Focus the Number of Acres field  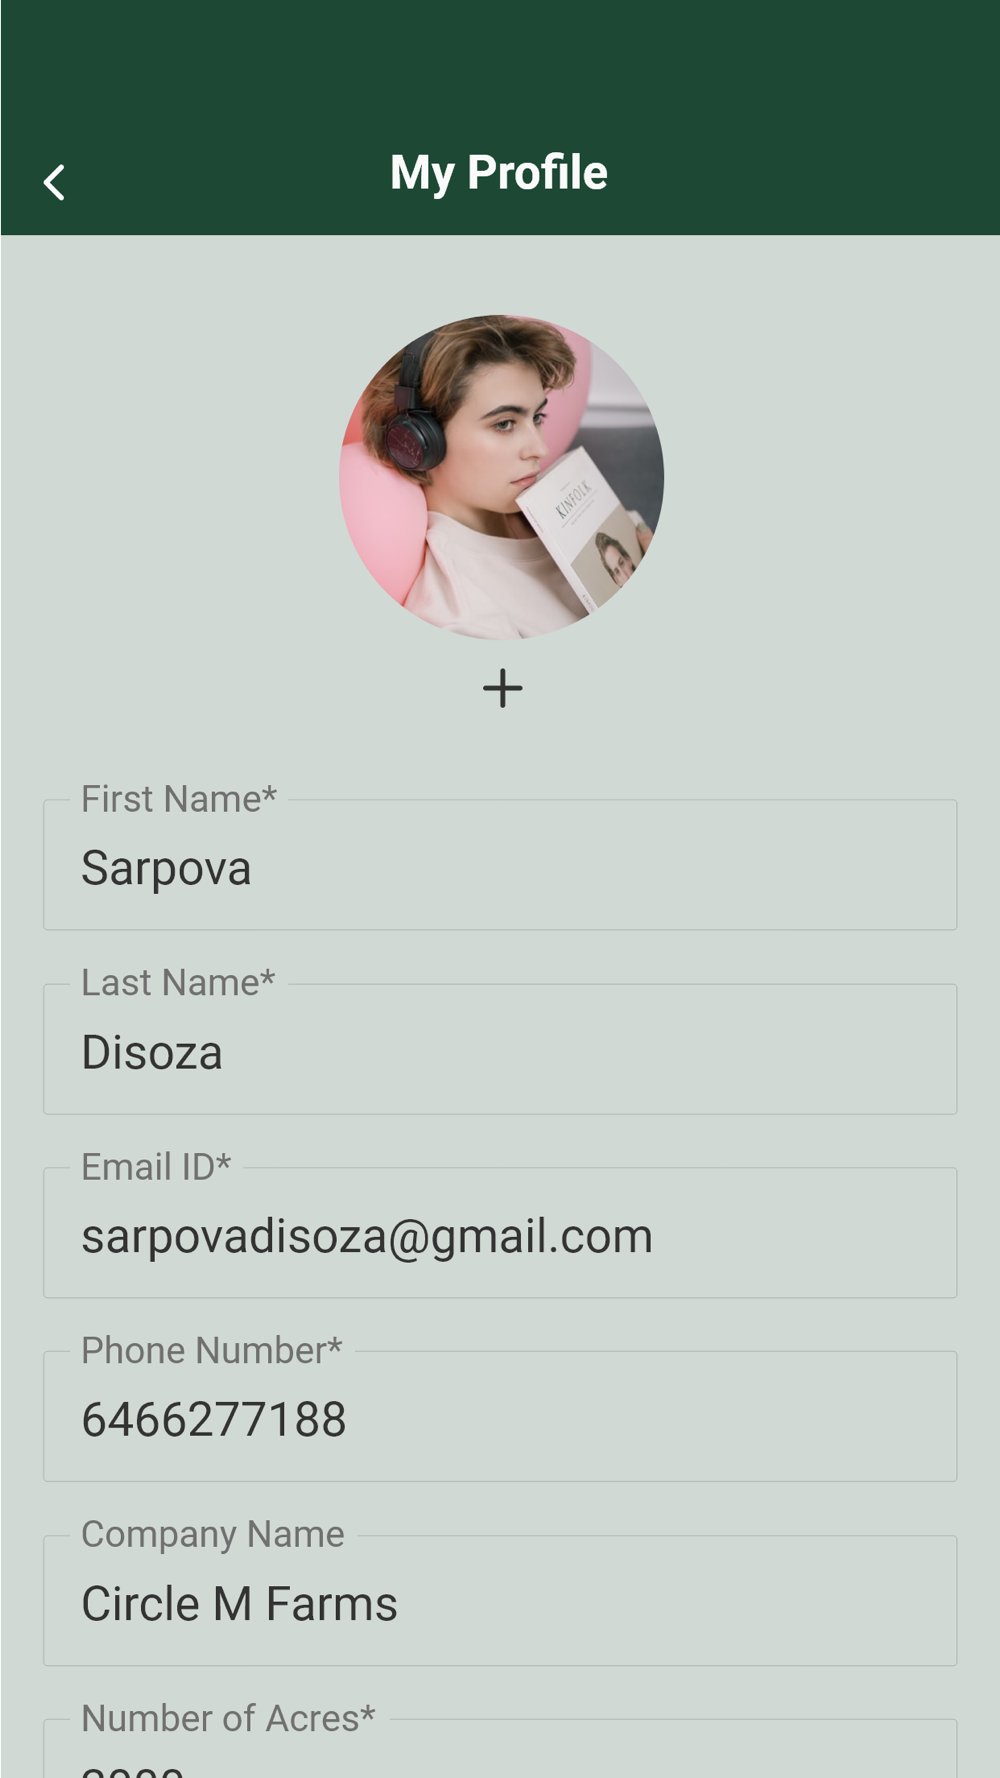click(500, 1749)
